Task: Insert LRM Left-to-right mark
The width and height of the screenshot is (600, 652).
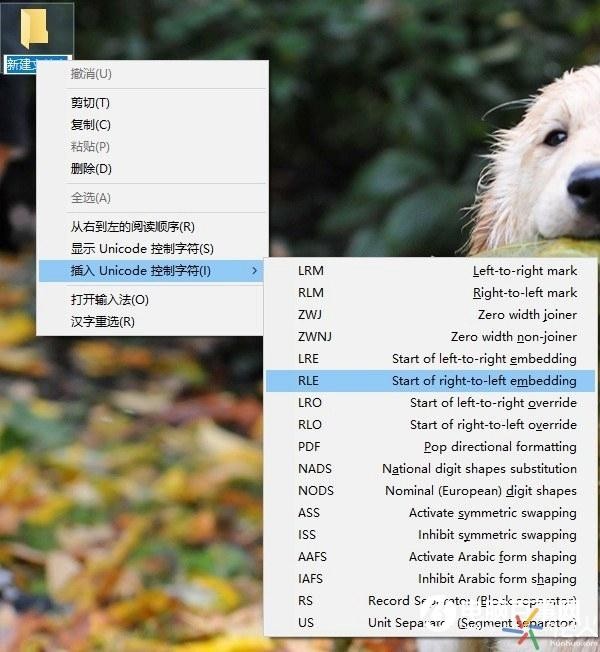Action: (x=436, y=271)
